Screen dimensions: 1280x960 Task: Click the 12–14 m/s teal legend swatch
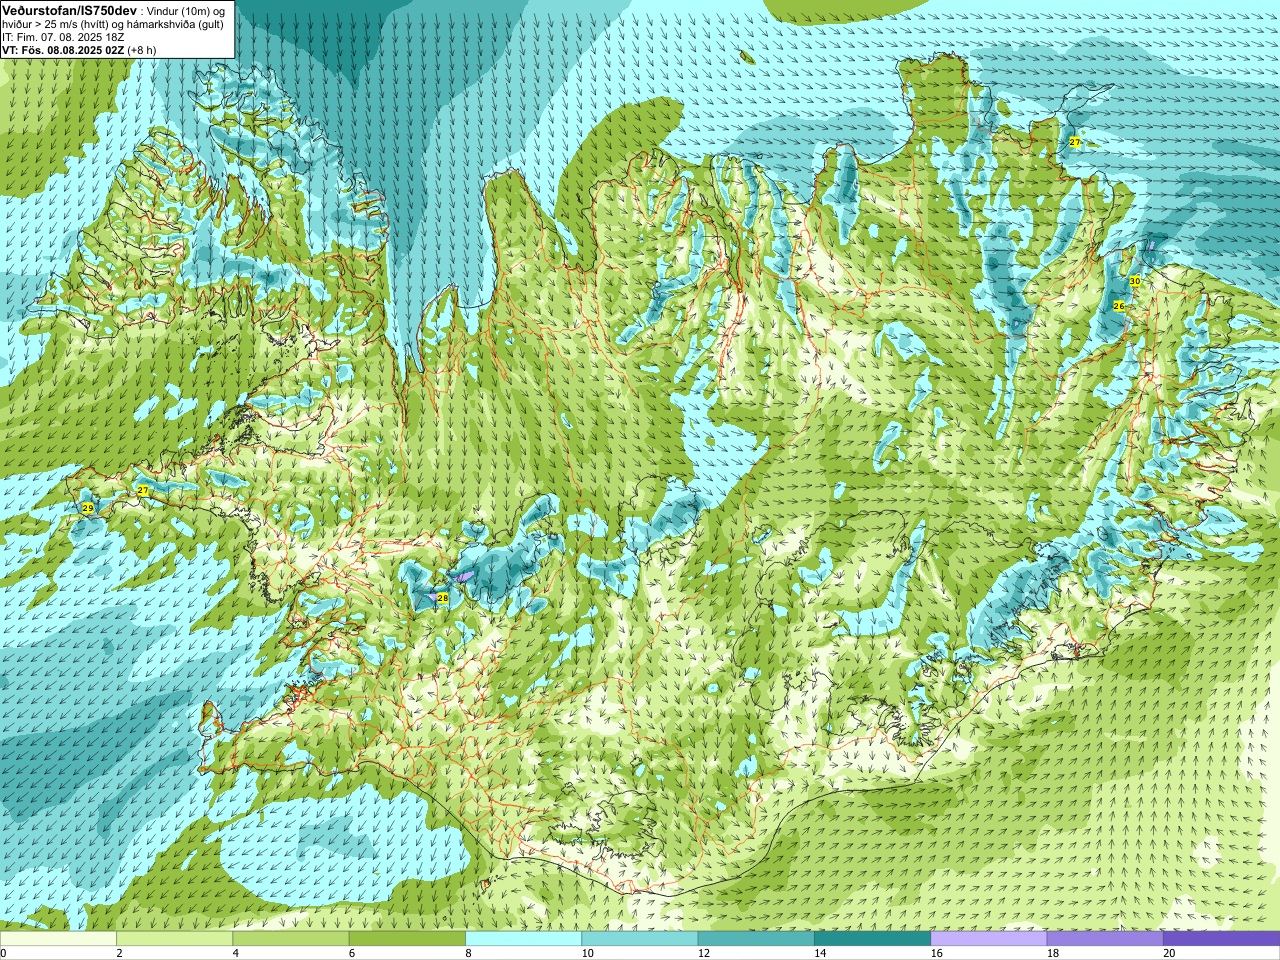click(756, 939)
